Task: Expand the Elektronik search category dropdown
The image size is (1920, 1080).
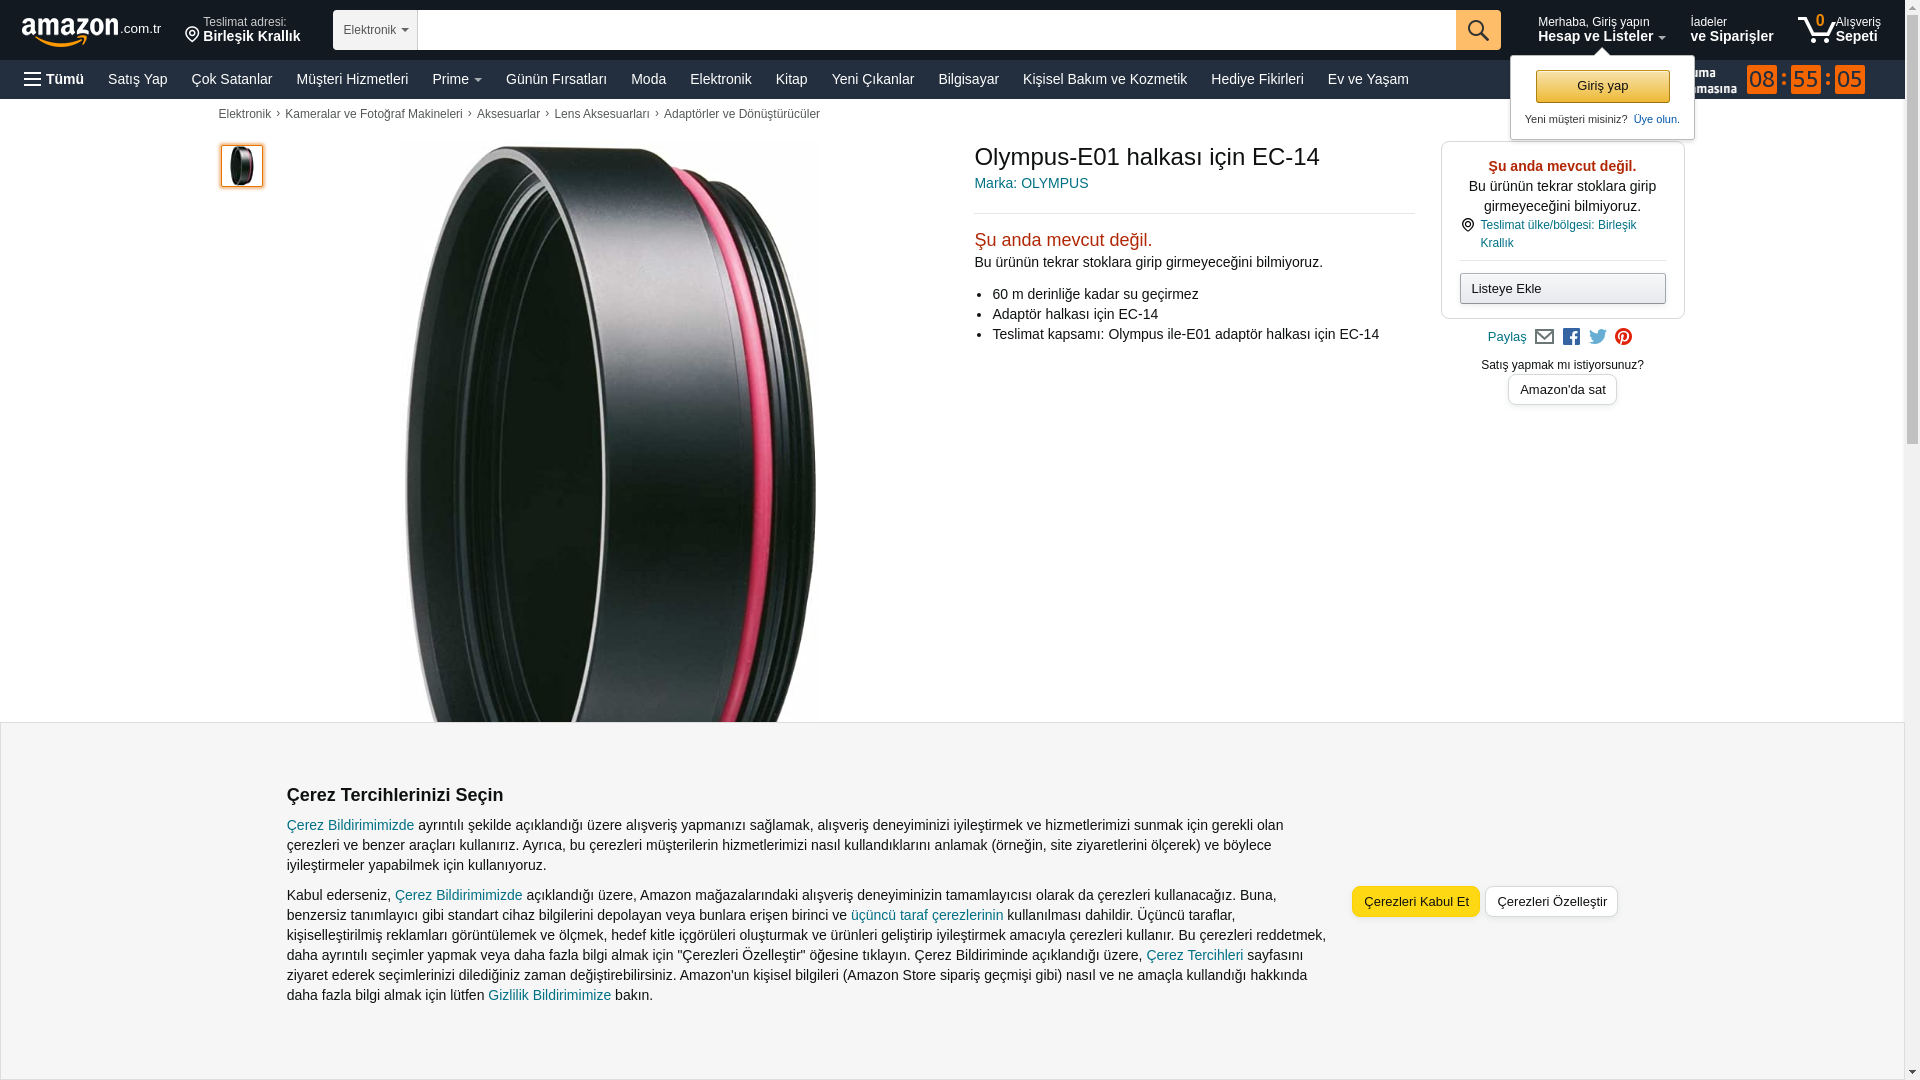Action: click(x=375, y=30)
